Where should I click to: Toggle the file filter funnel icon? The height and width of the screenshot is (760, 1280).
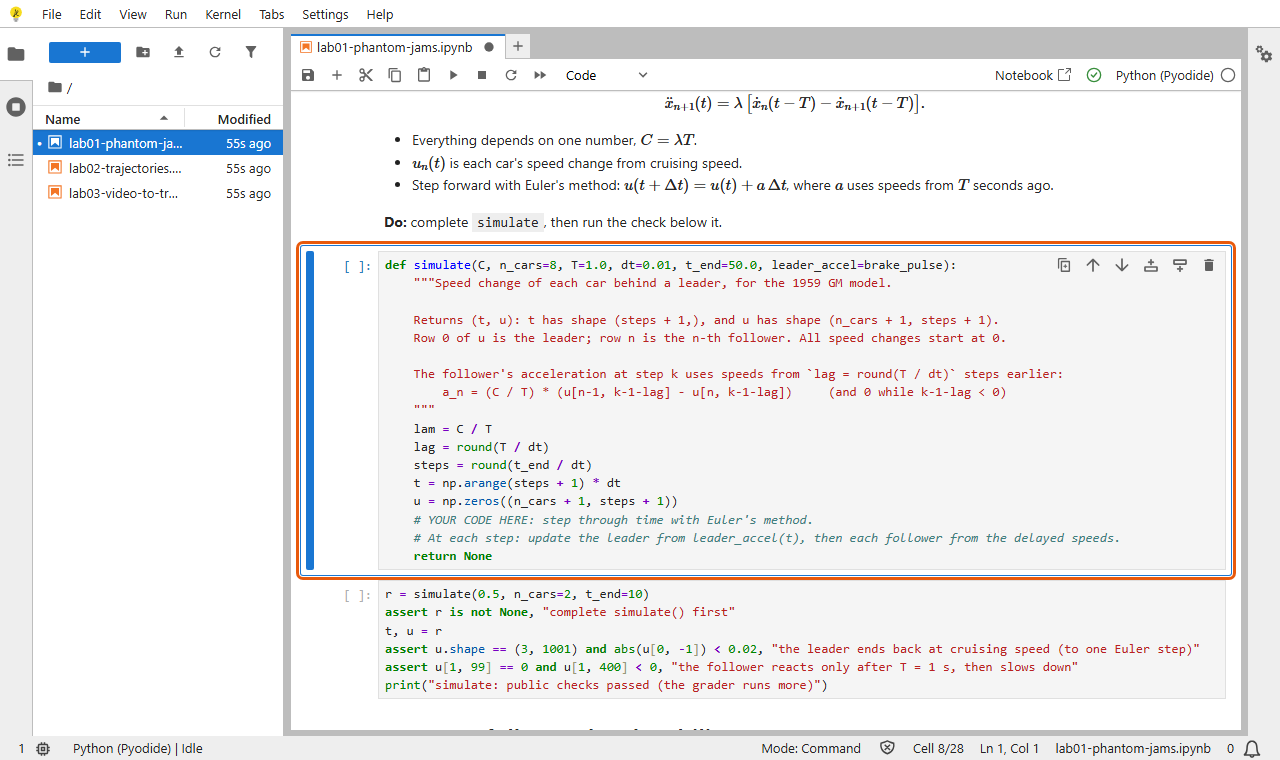[x=251, y=52]
